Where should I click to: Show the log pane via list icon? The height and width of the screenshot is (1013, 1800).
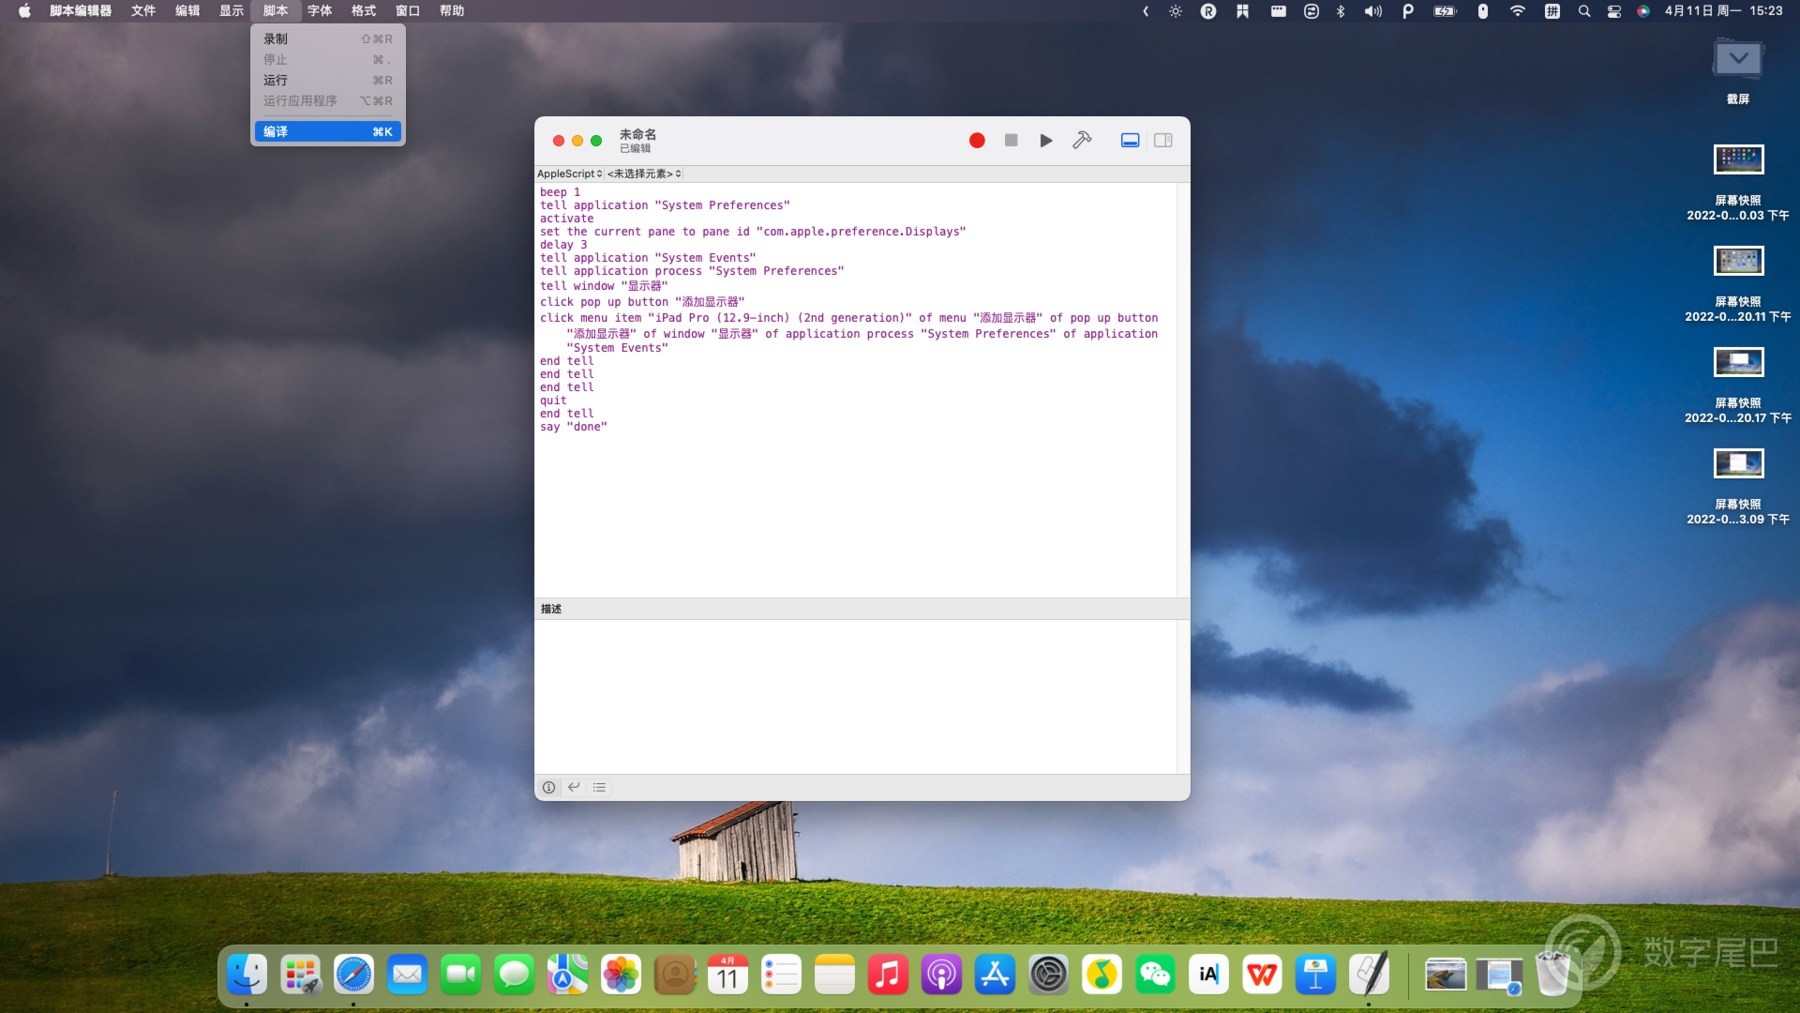[599, 787]
